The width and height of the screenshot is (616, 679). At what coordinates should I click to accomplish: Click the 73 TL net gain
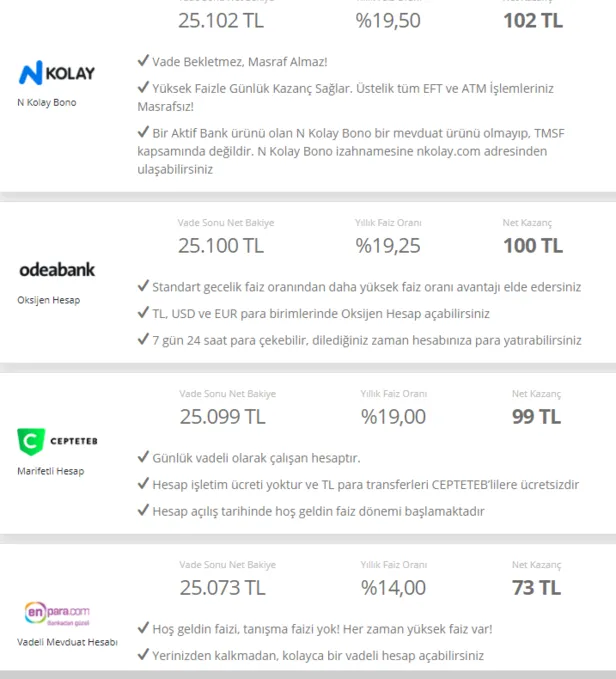[x=536, y=587]
